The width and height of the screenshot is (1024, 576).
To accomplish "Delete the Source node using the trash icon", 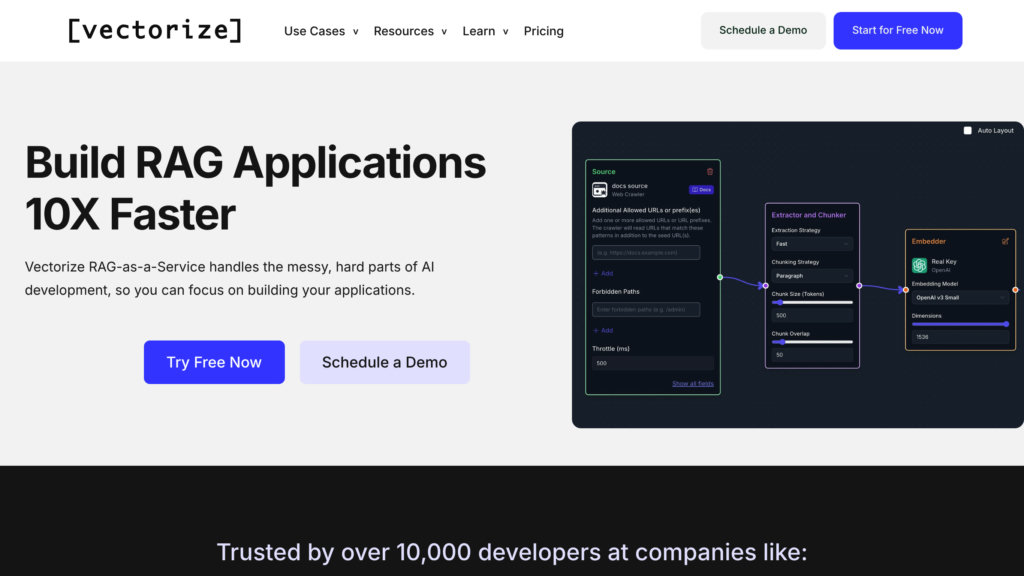I will tap(710, 171).
